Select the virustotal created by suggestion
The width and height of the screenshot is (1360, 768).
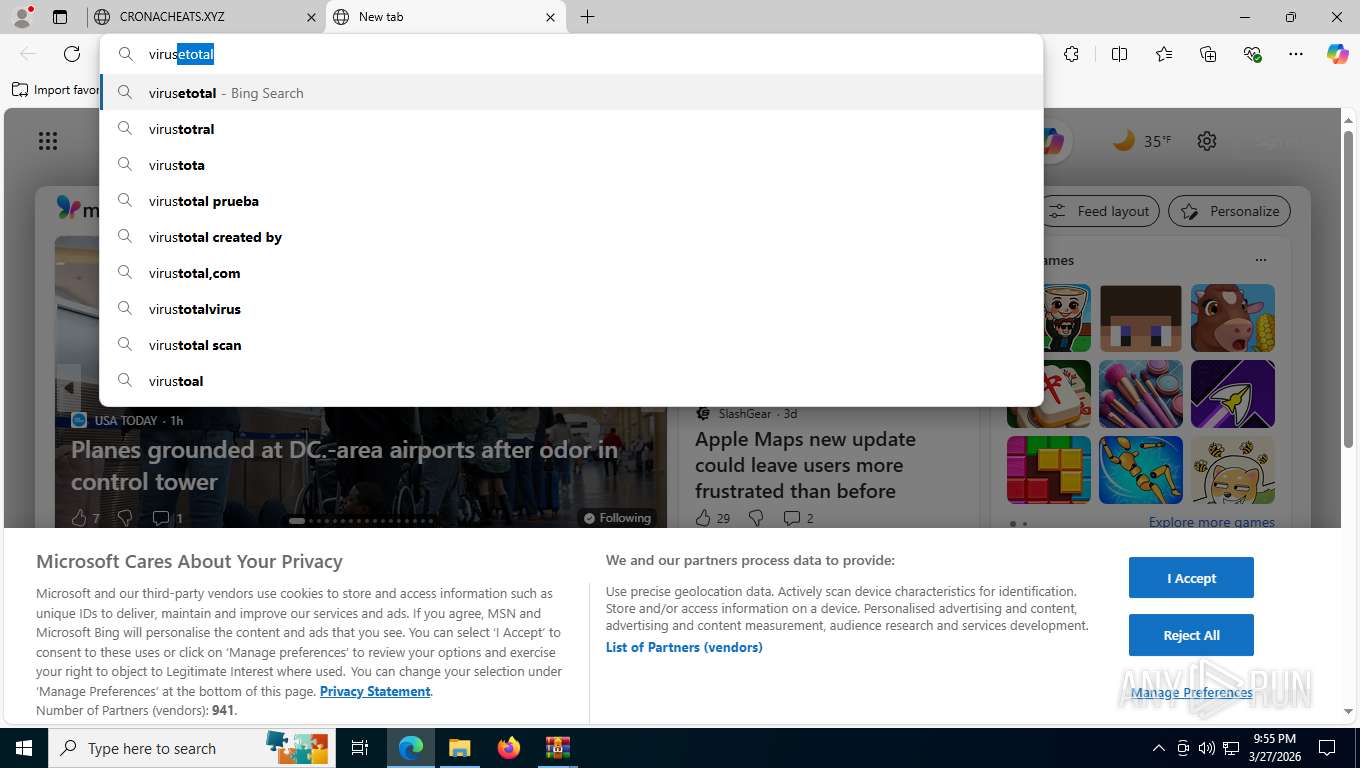point(571,237)
